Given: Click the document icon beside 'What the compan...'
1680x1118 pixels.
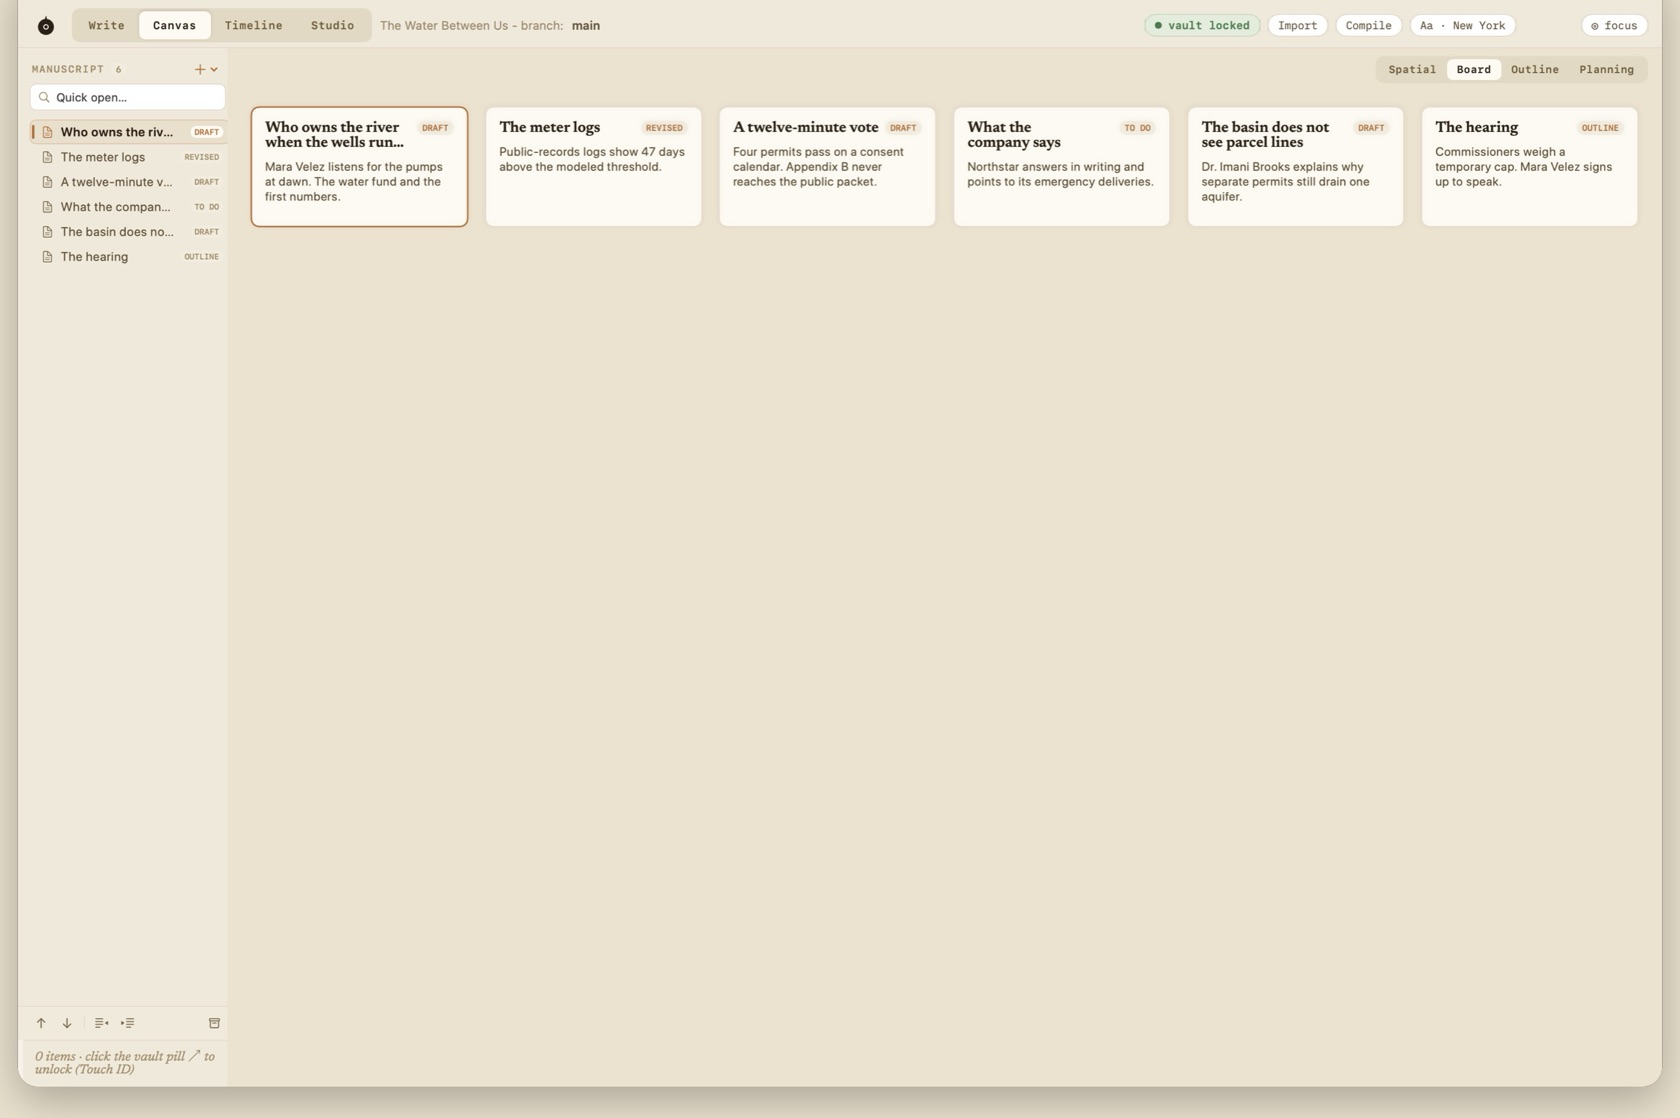Looking at the screenshot, I should 47,207.
